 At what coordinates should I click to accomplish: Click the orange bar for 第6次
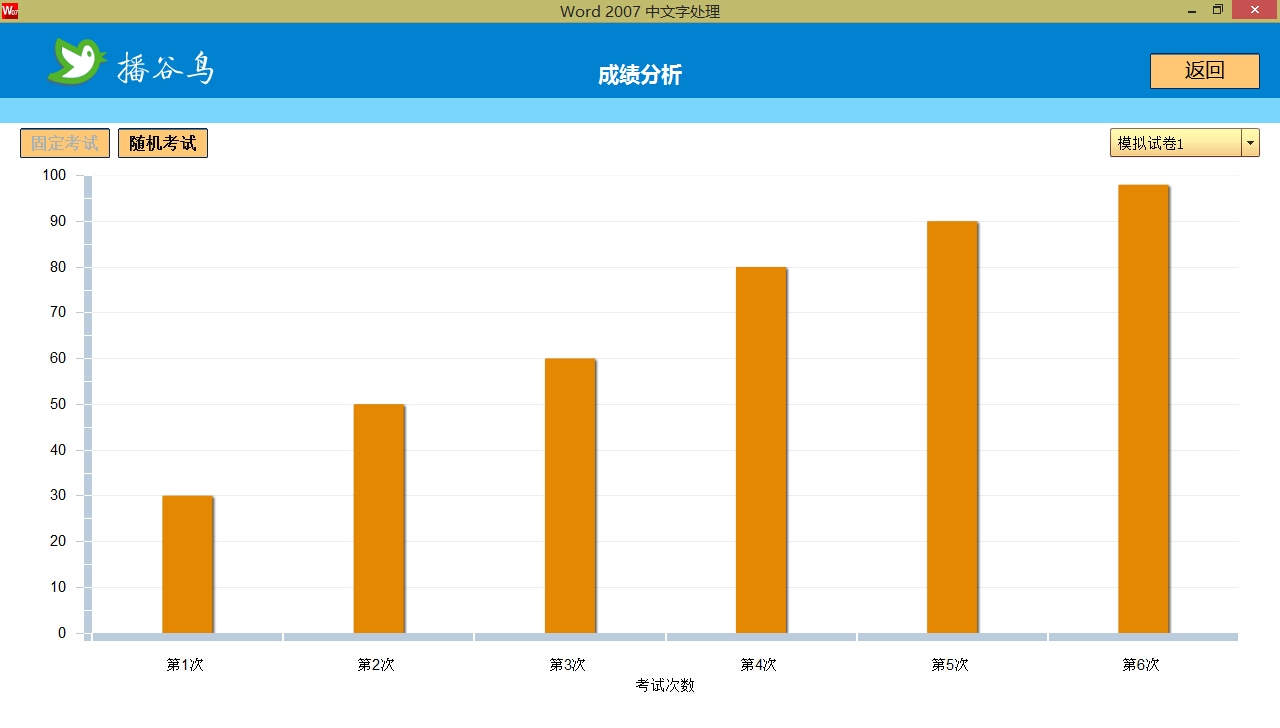coord(1143,409)
